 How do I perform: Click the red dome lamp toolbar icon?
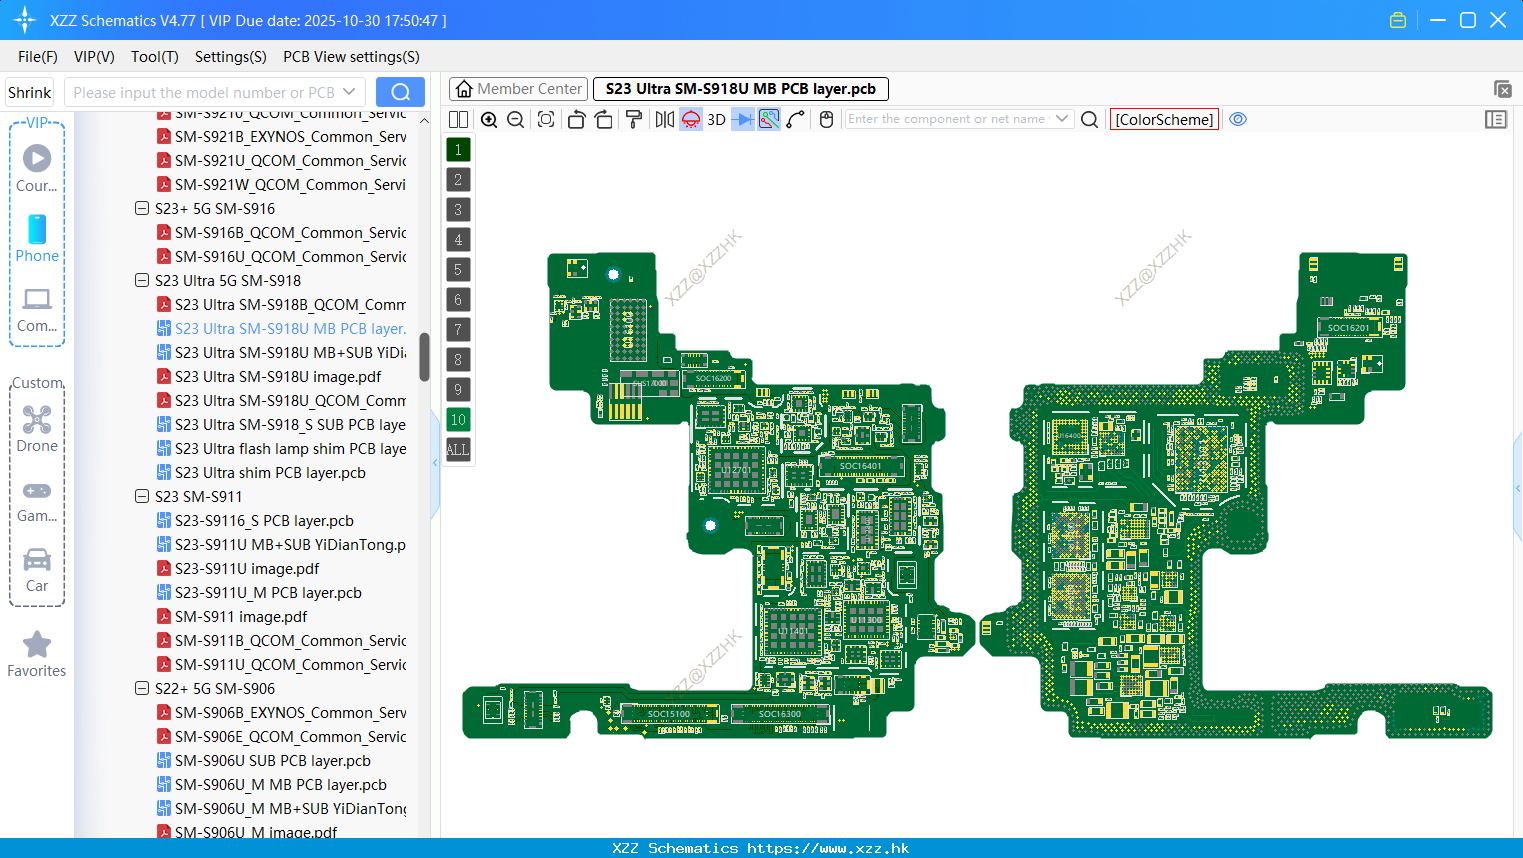click(x=691, y=120)
